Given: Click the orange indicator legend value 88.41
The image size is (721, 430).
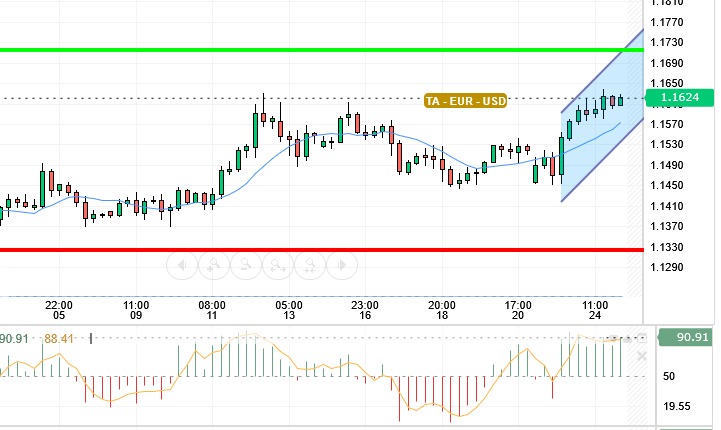Looking at the screenshot, I should tap(59, 339).
